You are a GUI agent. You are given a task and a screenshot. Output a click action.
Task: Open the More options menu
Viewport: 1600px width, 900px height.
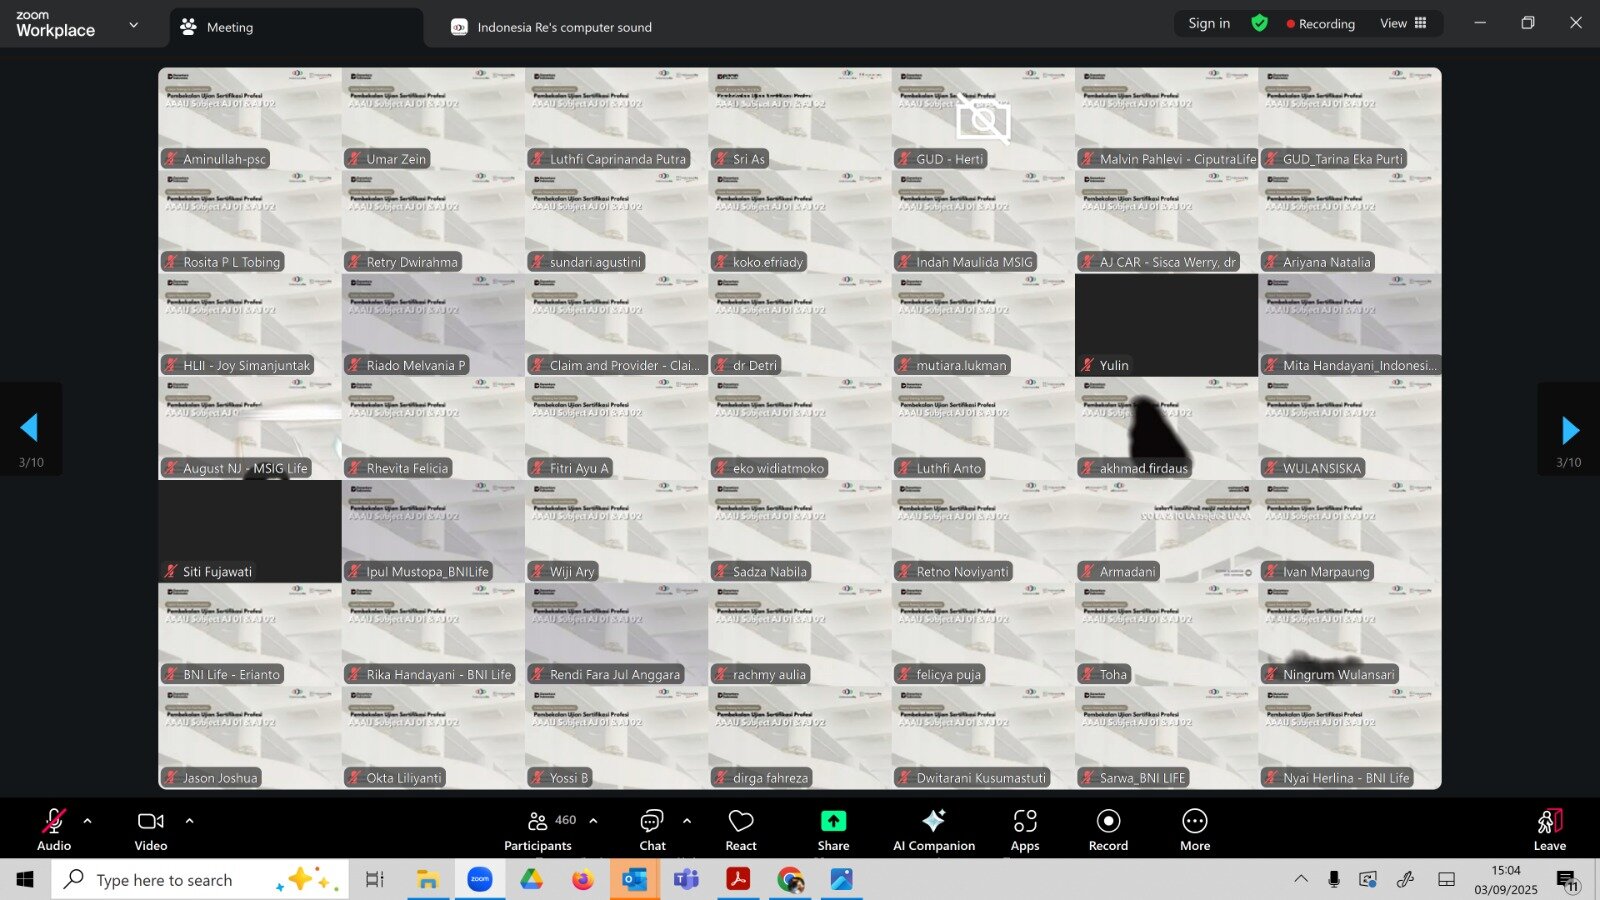(x=1194, y=829)
